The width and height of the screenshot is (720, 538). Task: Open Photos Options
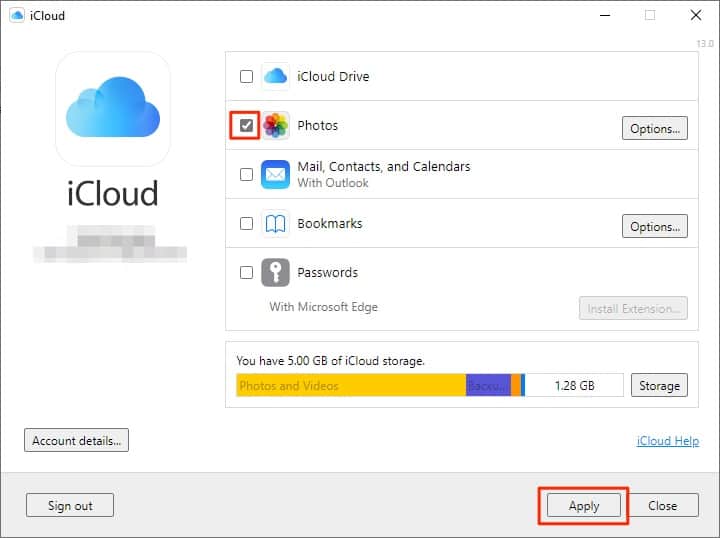[654, 129]
